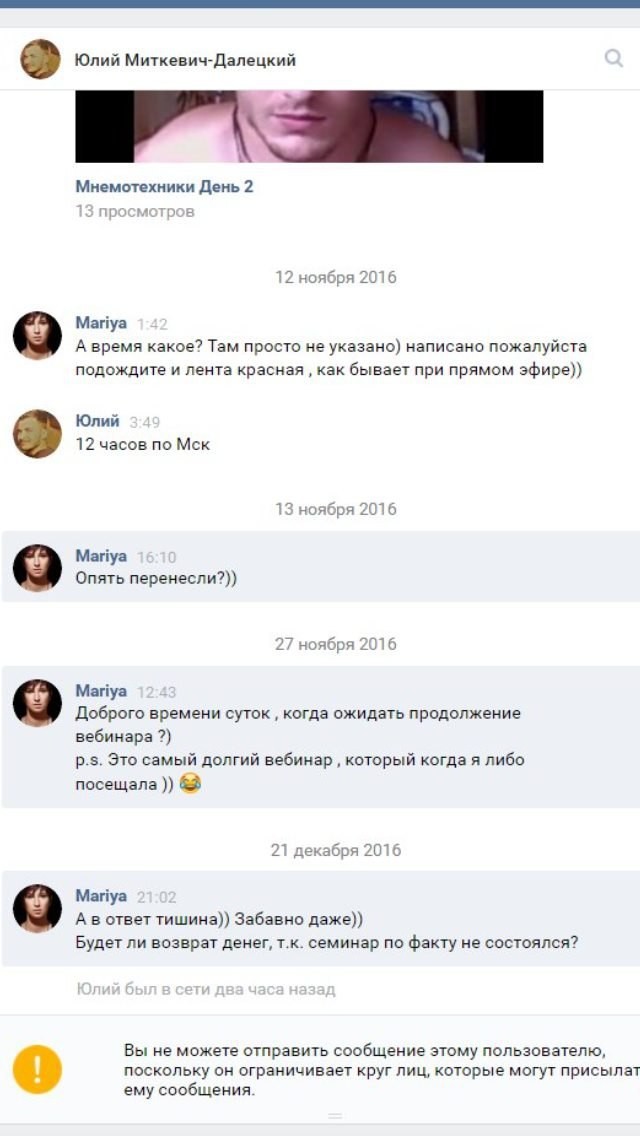This screenshot has height=1136, width=640.
Task: Open video link Мнемотехники День 2
Action: point(165,186)
